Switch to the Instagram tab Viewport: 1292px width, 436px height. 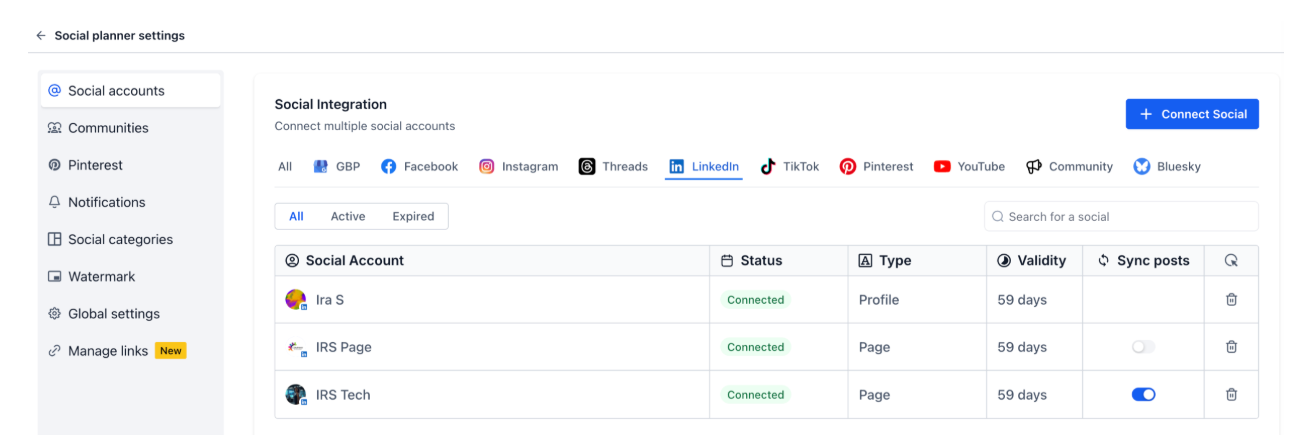(518, 166)
